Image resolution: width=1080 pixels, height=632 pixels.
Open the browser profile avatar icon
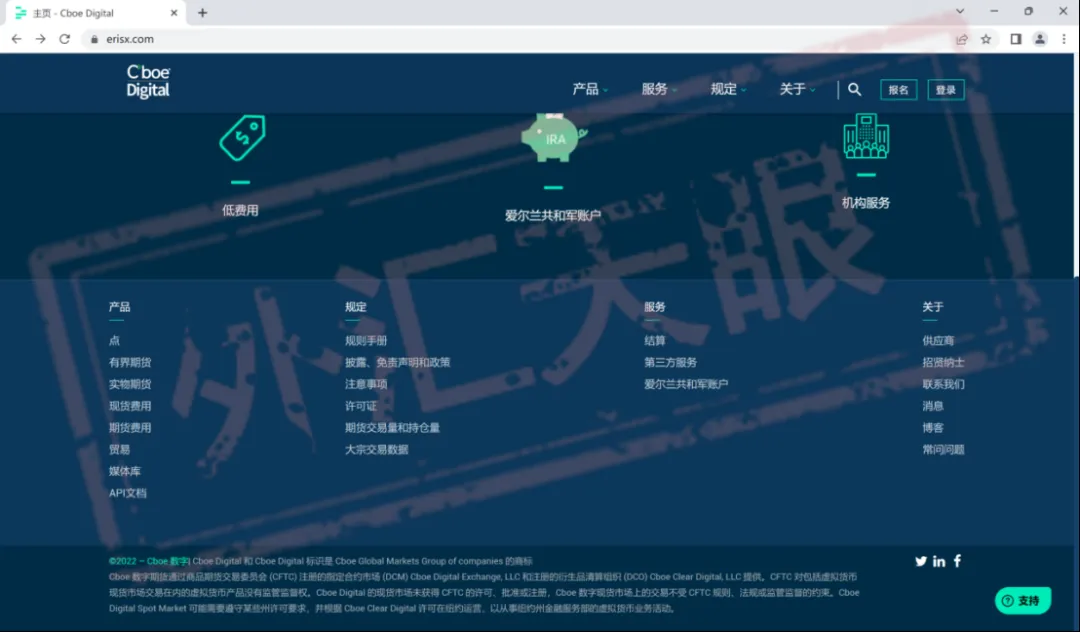tap(1040, 39)
